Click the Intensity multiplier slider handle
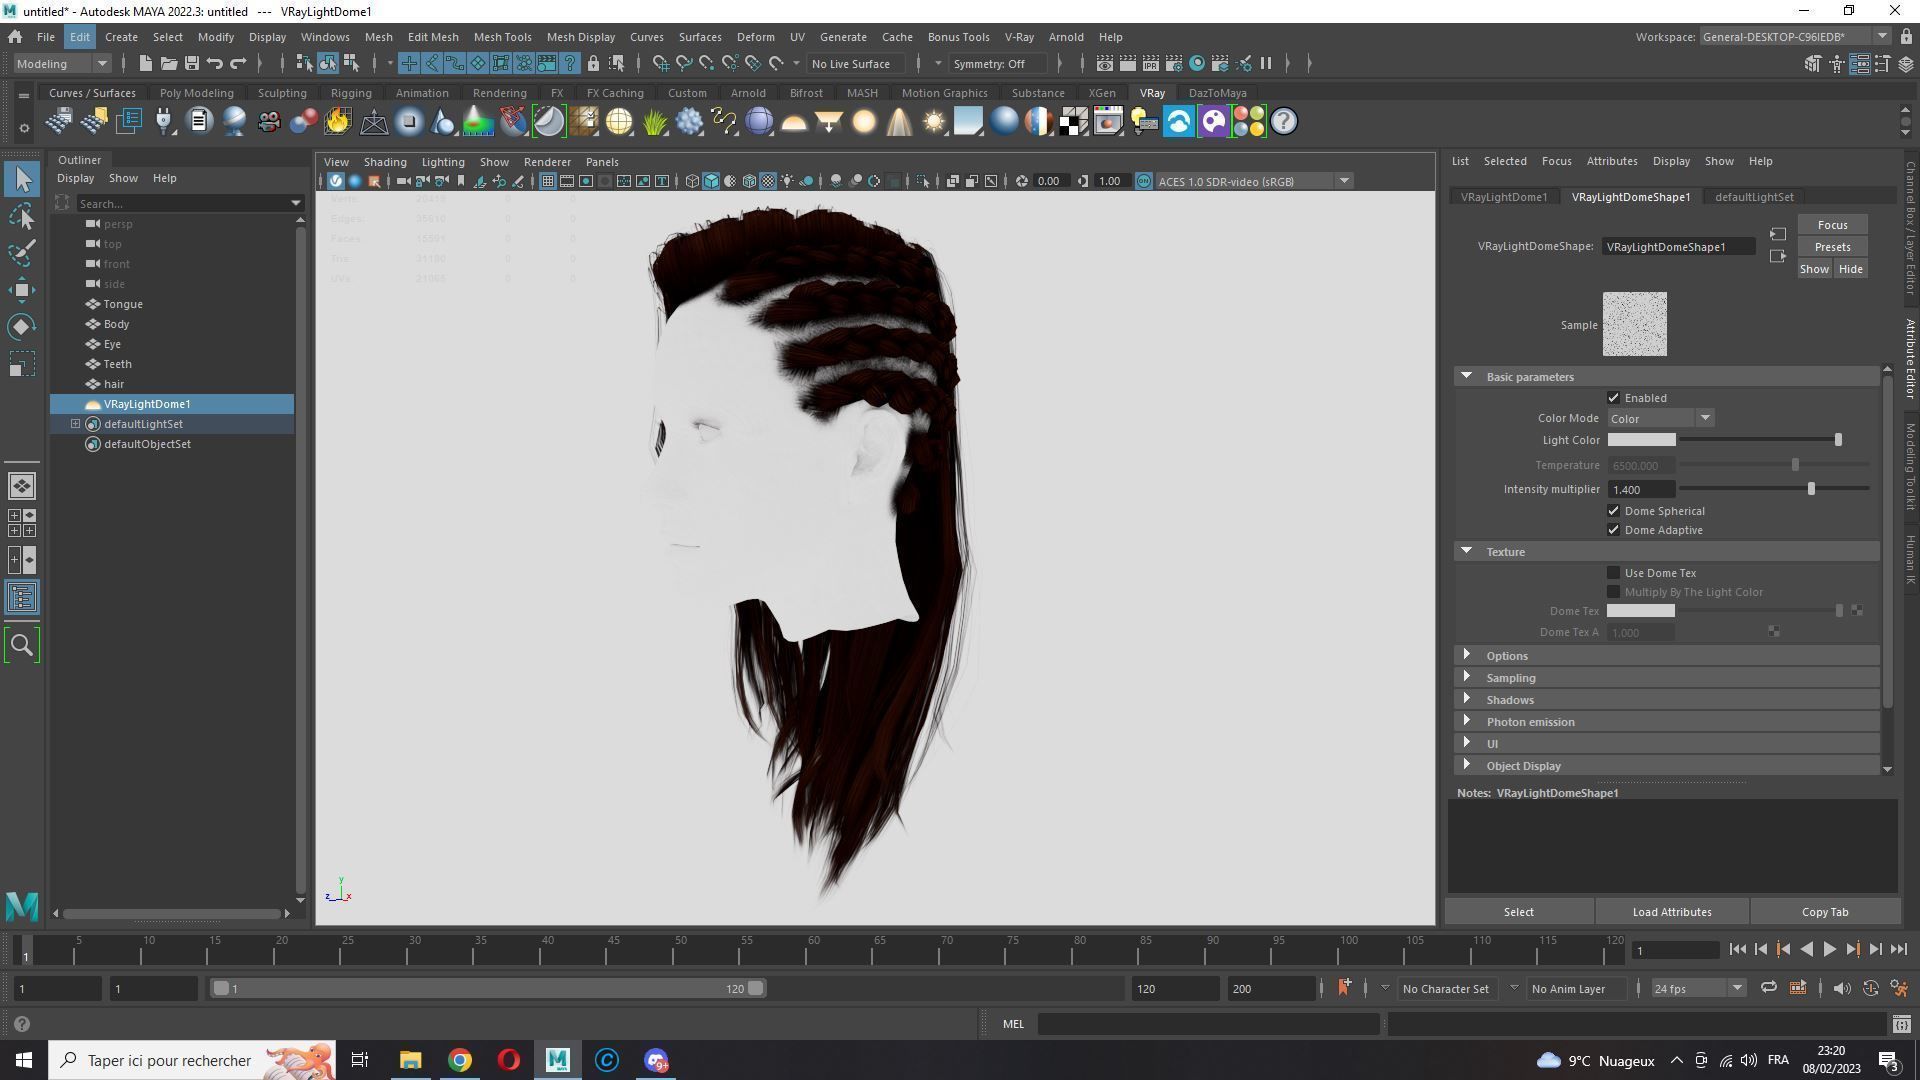 (x=1811, y=489)
